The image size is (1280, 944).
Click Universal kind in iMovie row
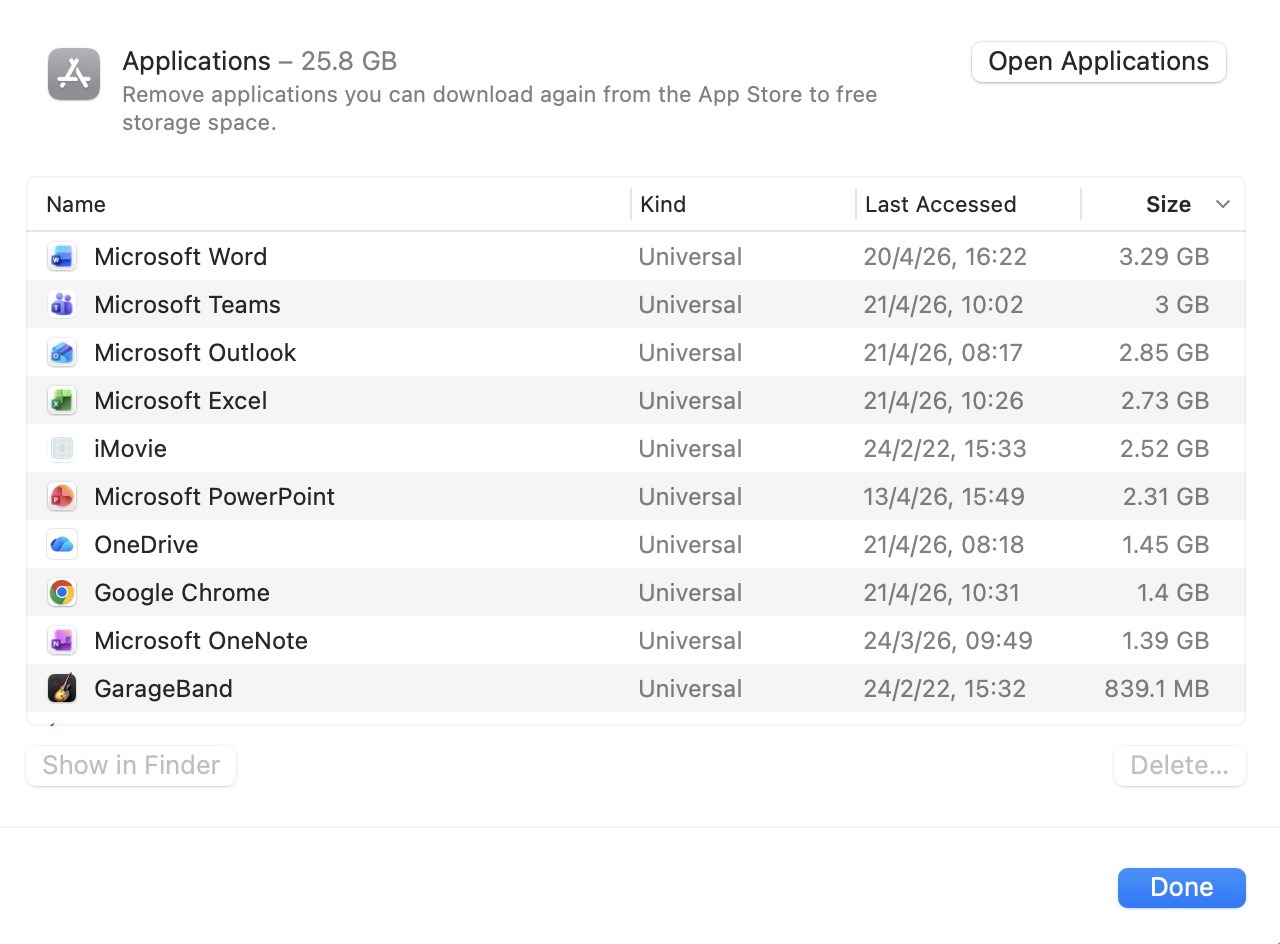click(x=690, y=449)
